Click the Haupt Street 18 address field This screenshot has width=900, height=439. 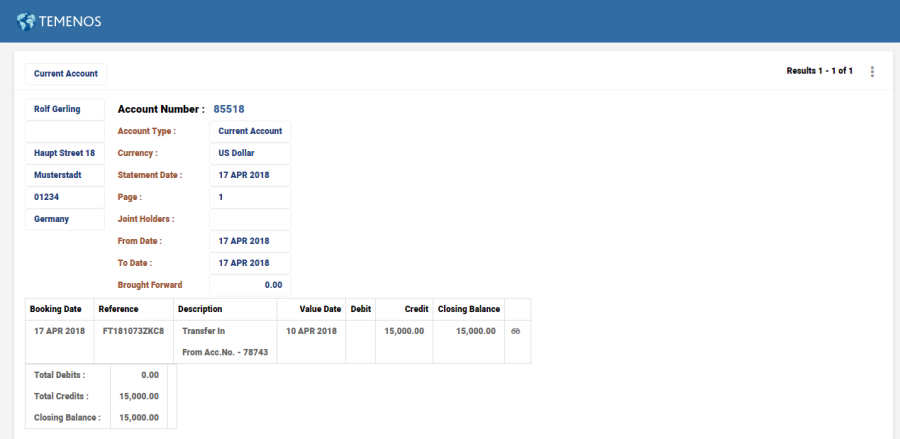64,153
